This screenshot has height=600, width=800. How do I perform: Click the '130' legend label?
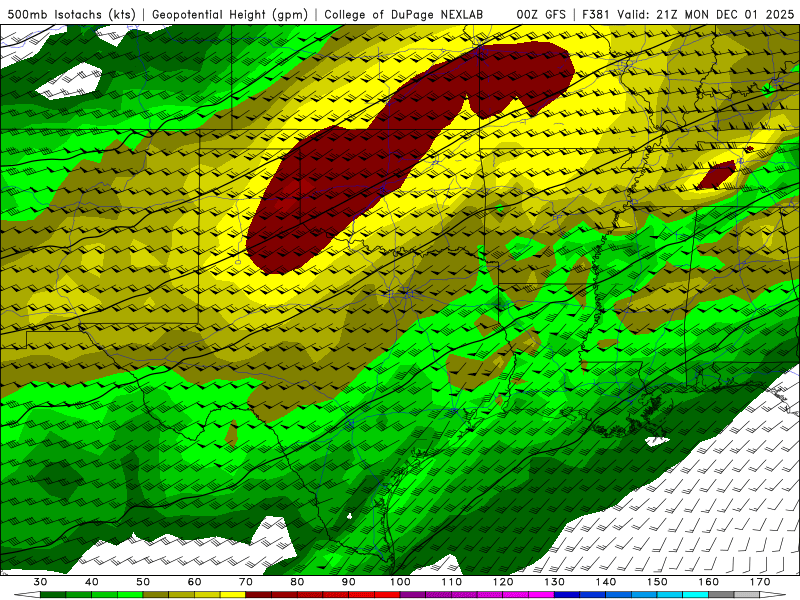[x=555, y=582]
